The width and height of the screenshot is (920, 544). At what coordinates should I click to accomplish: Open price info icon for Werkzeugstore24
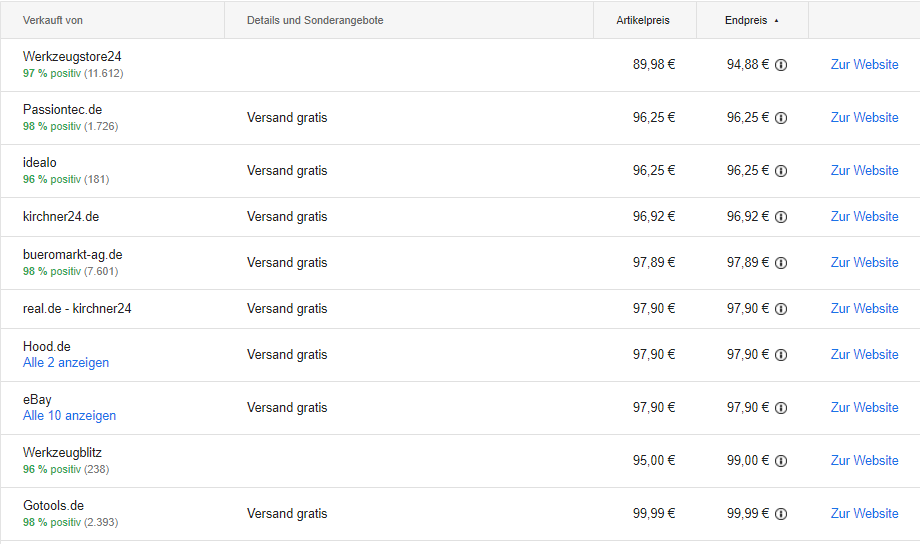click(781, 65)
